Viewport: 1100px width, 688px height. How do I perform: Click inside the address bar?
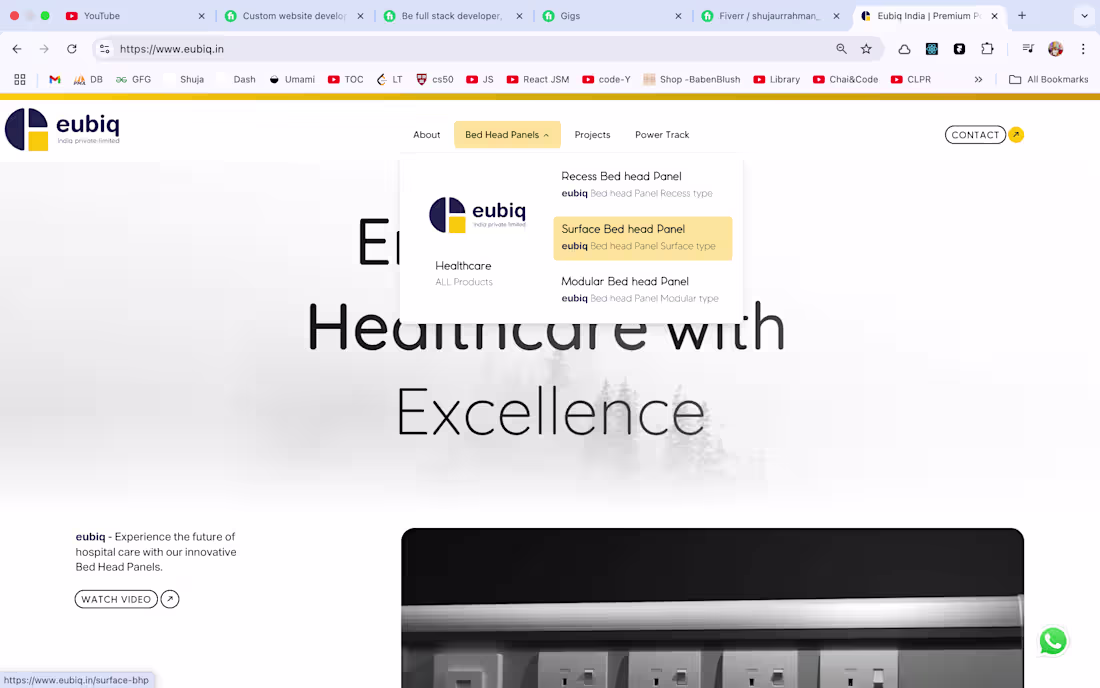click(x=400, y=48)
